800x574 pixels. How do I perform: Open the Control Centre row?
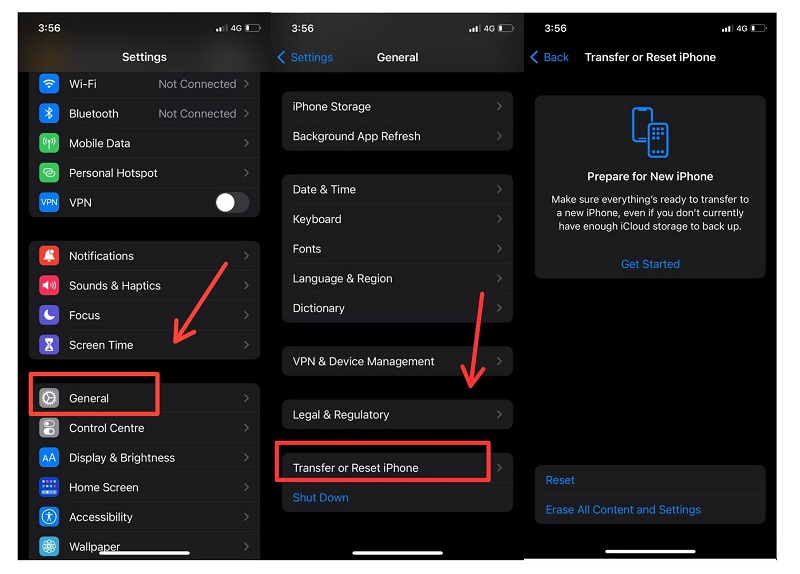pos(144,428)
